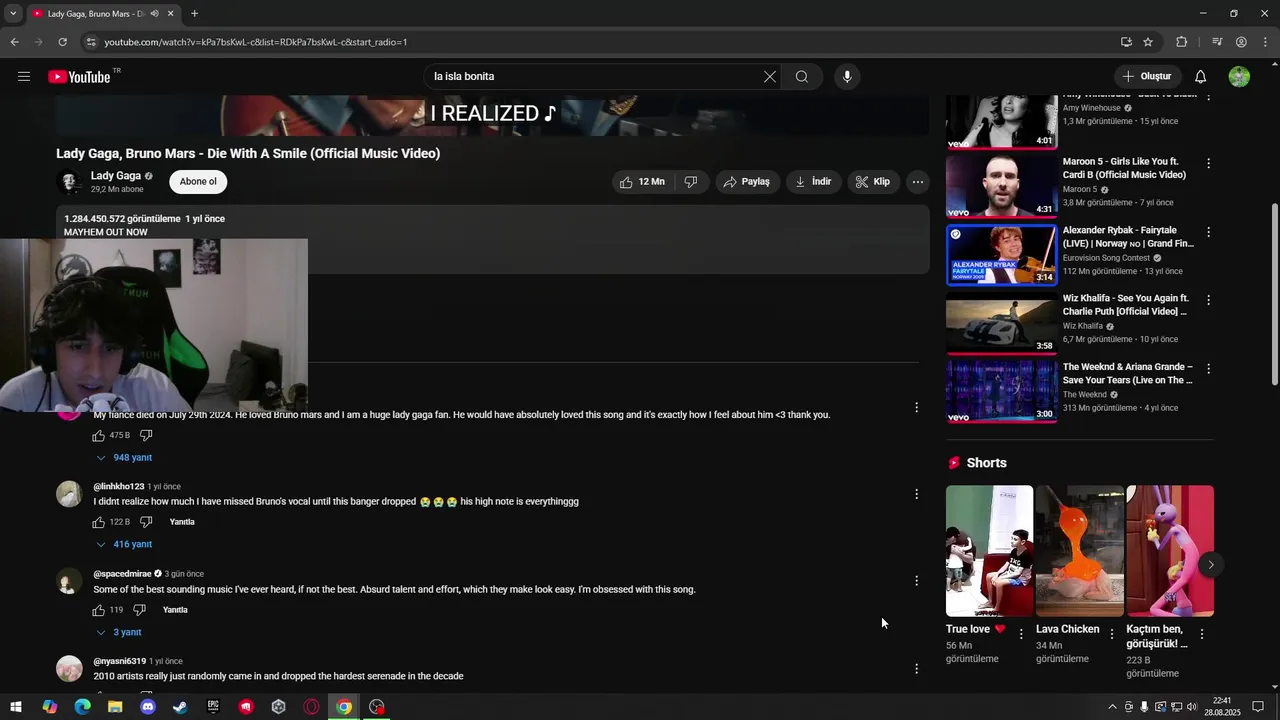Open the browser extensions puzzle icon

[x=1181, y=42]
